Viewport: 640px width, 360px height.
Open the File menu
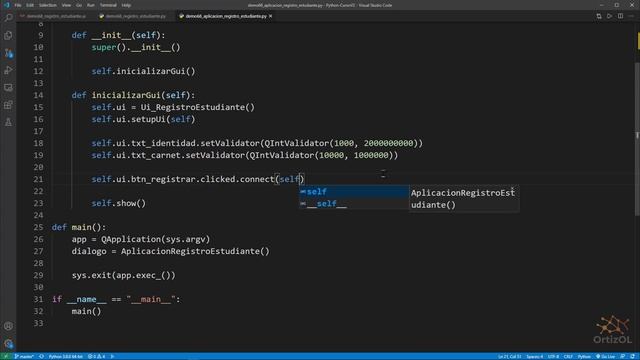pyautogui.click(x=18, y=5)
